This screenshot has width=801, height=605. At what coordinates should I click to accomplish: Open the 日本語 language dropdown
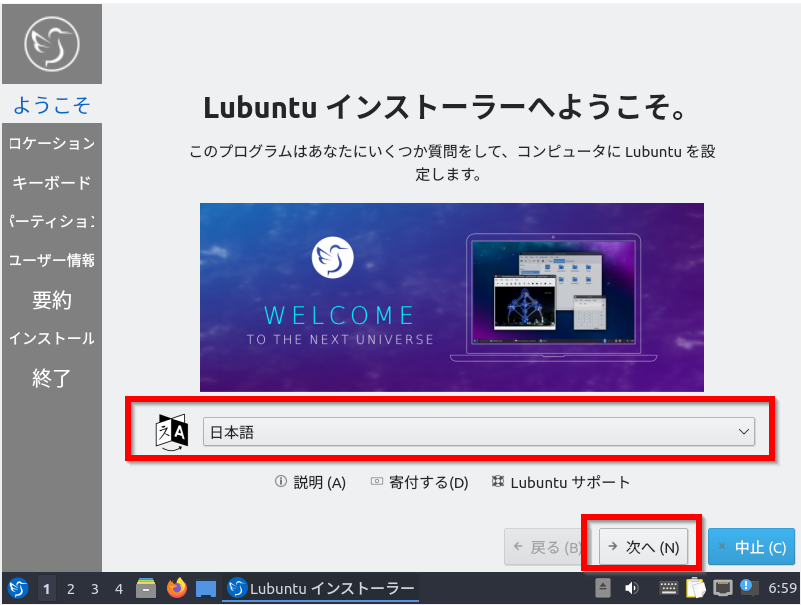479,432
